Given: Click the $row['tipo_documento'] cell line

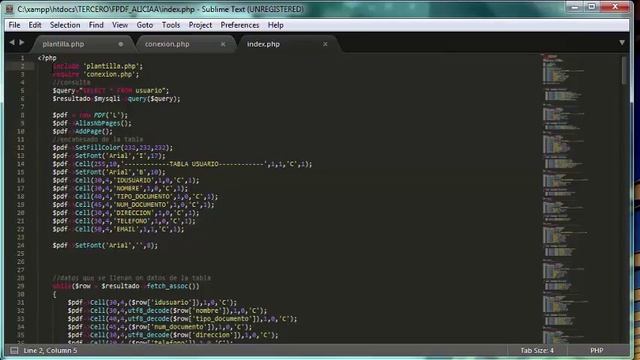Looking at the screenshot, I should pos(182,319).
